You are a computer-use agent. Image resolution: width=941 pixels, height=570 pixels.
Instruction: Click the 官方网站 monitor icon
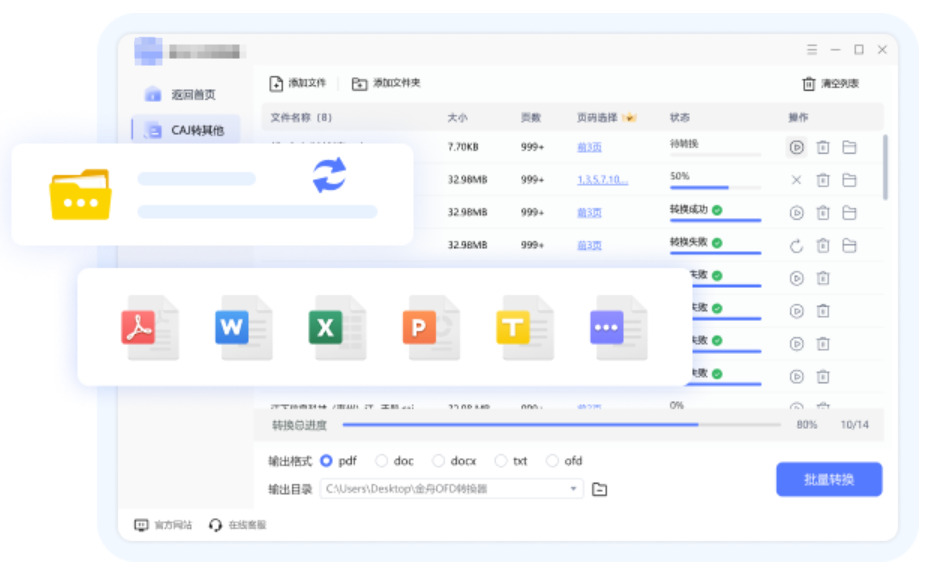tap(141, 526)
